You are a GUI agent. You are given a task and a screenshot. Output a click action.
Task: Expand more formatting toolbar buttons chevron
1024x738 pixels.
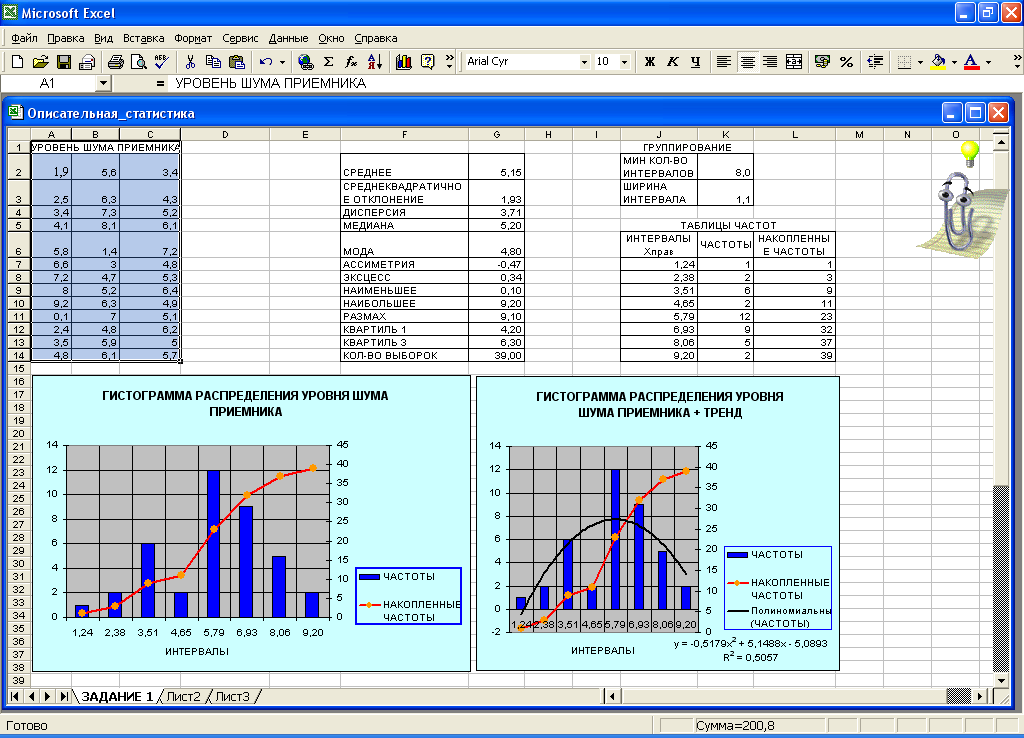click(1017, 61)
